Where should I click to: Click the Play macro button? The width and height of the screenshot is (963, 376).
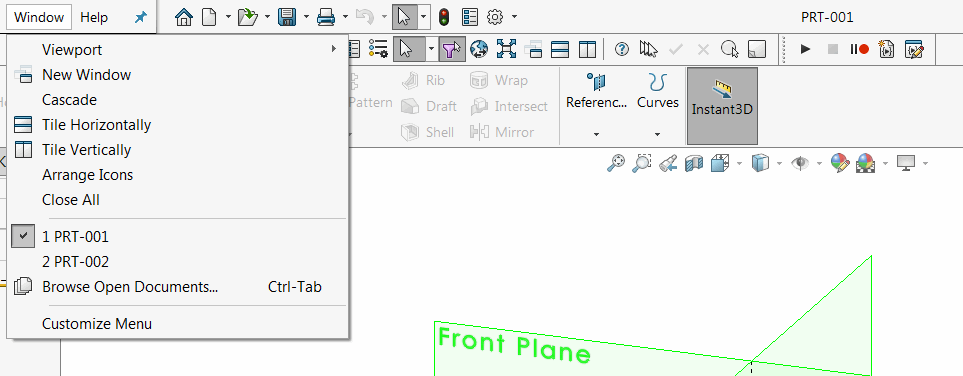pos(806,49)
